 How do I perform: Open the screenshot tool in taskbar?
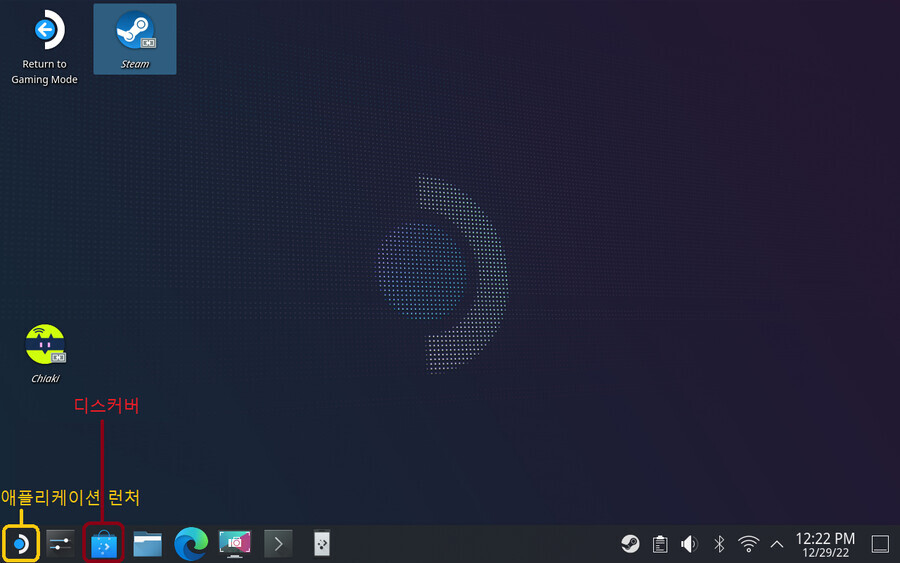tap(235, 544)
